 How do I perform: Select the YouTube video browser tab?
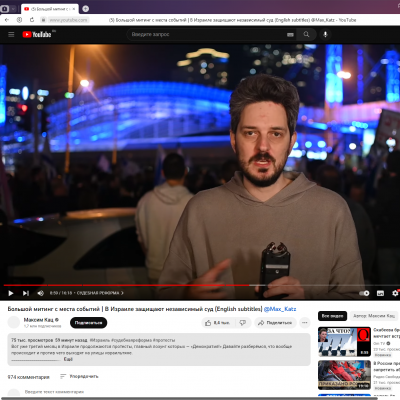pyautogui.click(x=49, y=9)
